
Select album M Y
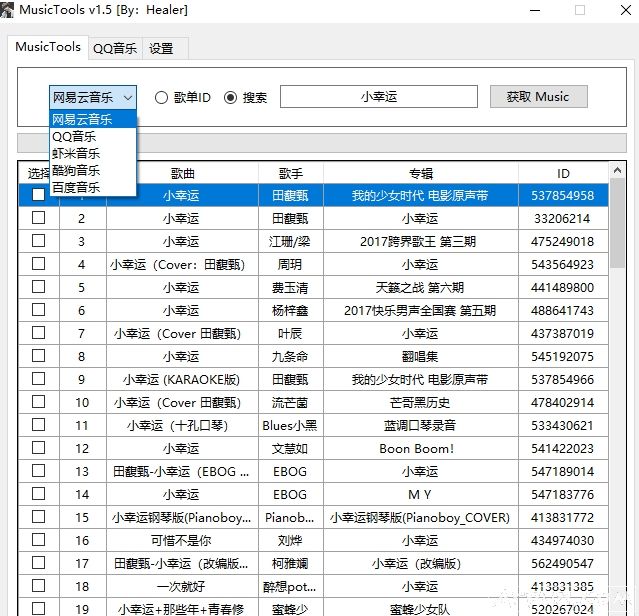tap(420, 495)
